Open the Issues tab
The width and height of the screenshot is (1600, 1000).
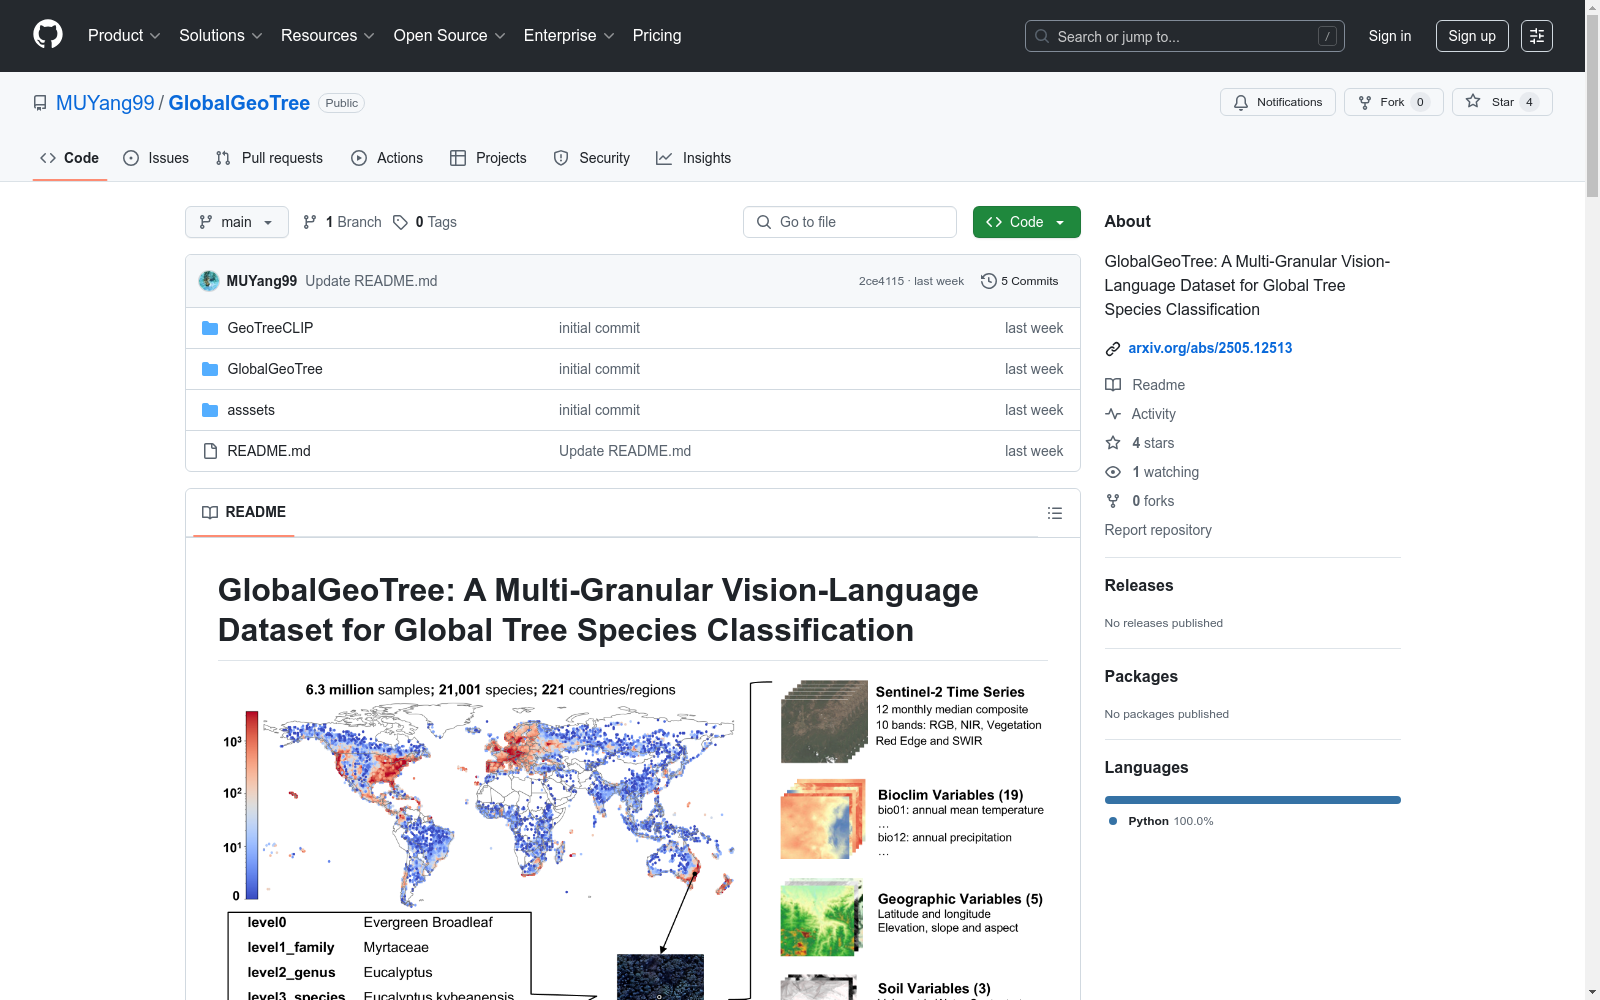click(156, 158)
